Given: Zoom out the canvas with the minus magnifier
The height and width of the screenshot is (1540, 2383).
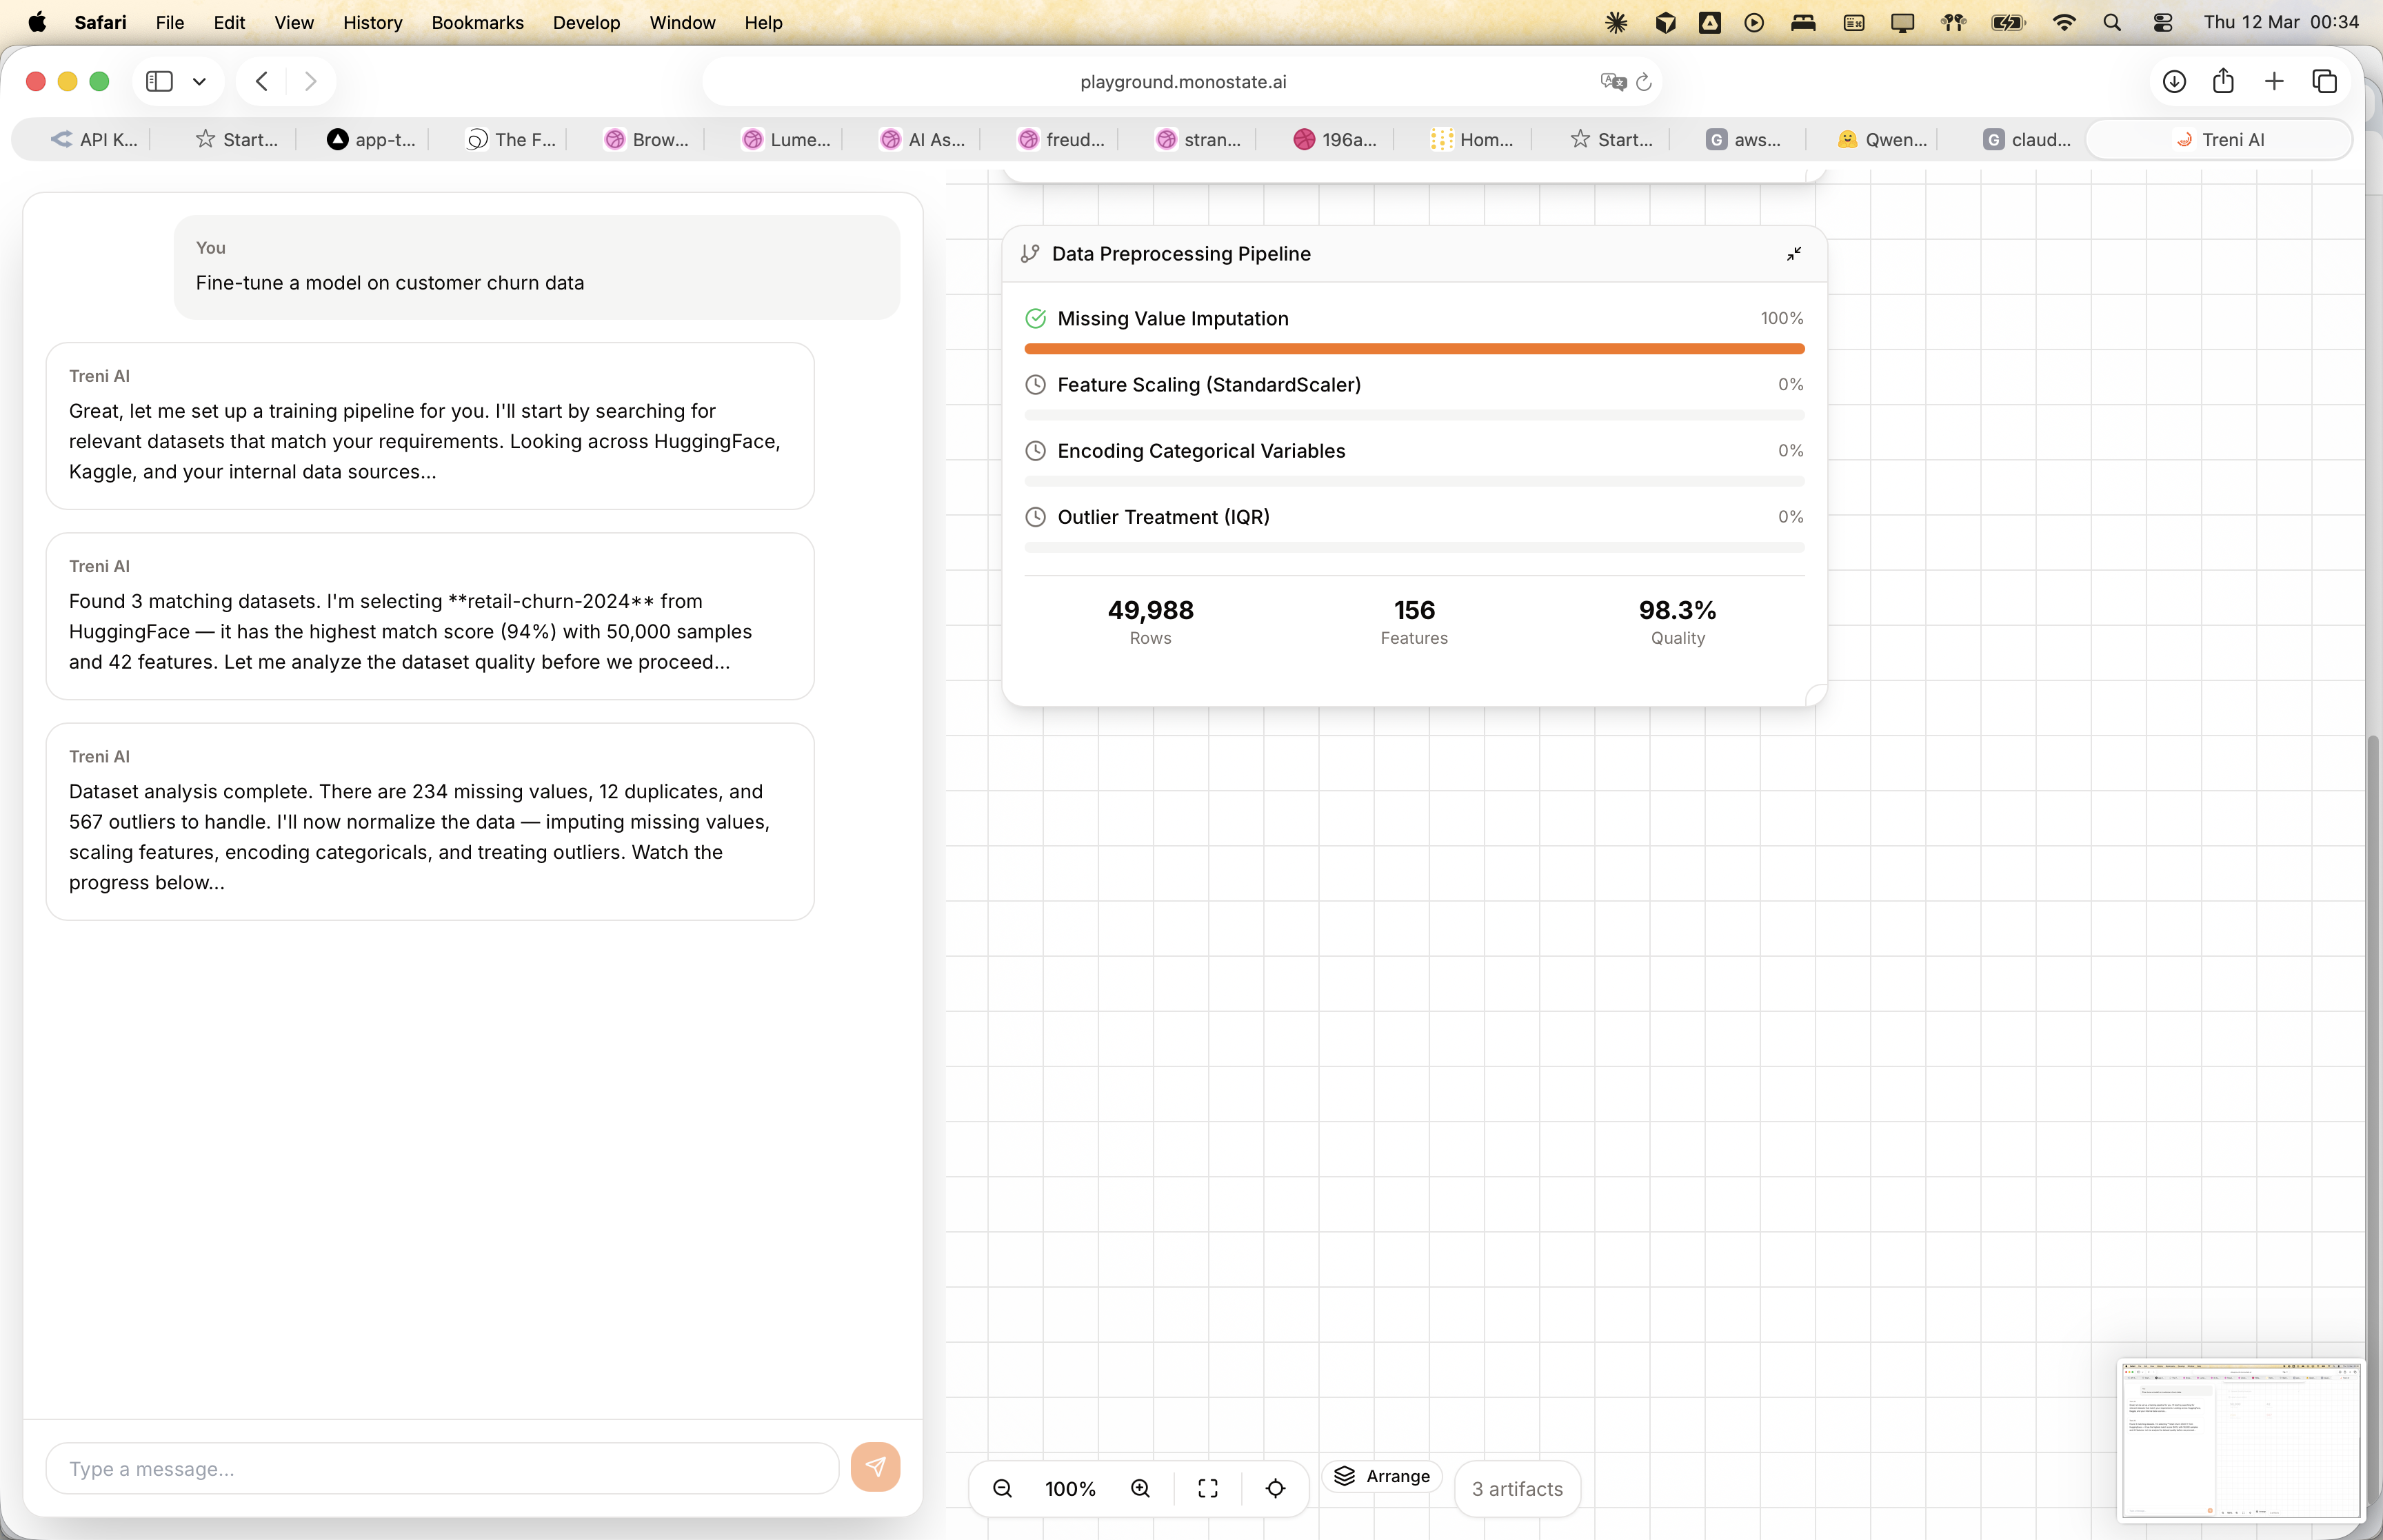Looking at the screenshot, I should pos(1002,1488).
